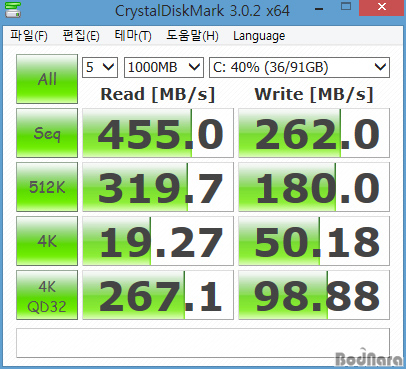Screen dimensions: 406x369
Task: Open the Language menu
Action: 259,36
